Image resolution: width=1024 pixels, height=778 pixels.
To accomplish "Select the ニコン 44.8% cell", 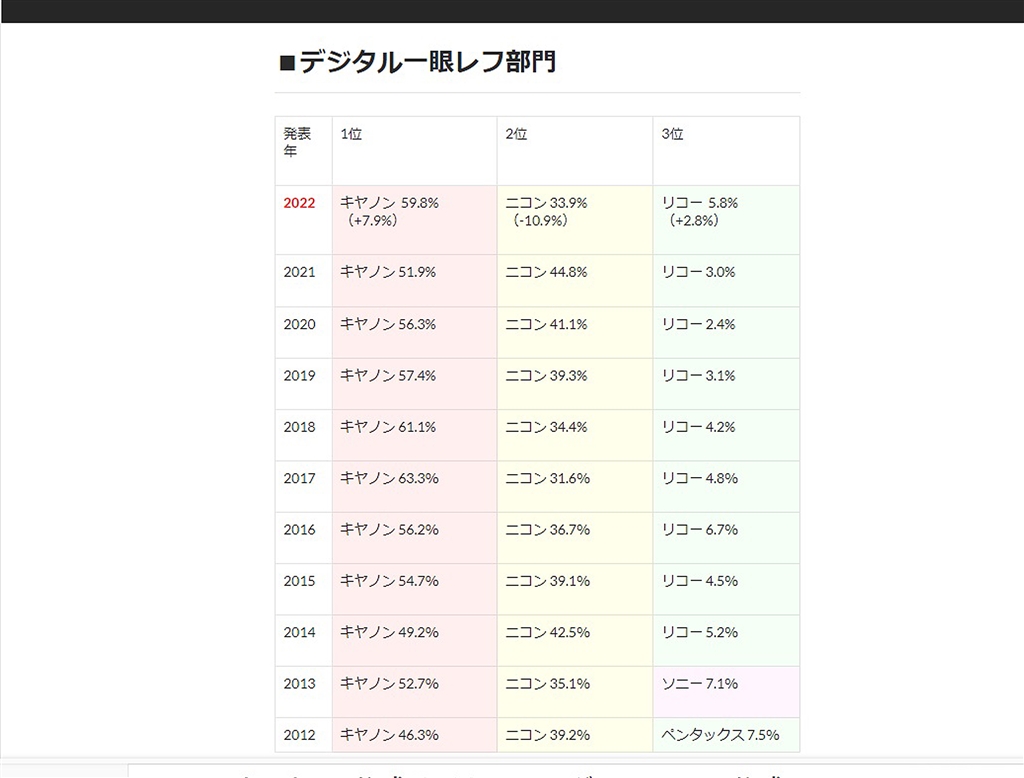I will click(x=546, y=272).
